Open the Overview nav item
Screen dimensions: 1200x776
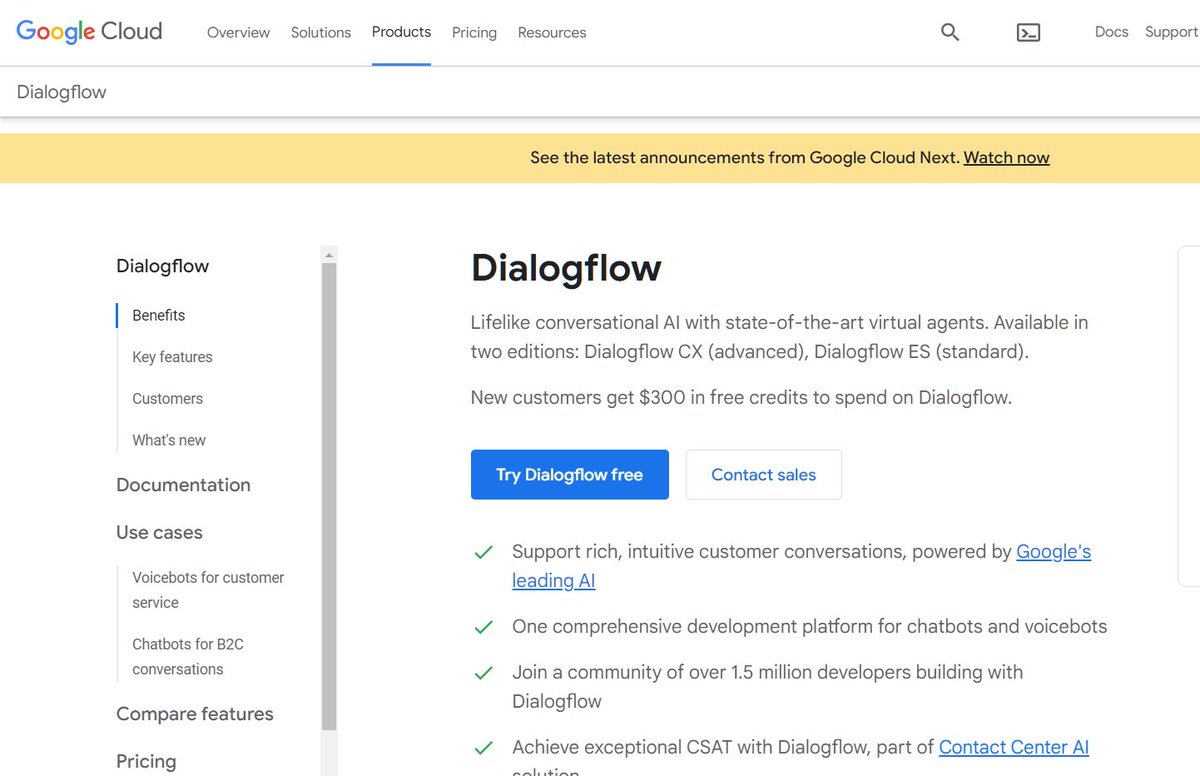[238, 32]
